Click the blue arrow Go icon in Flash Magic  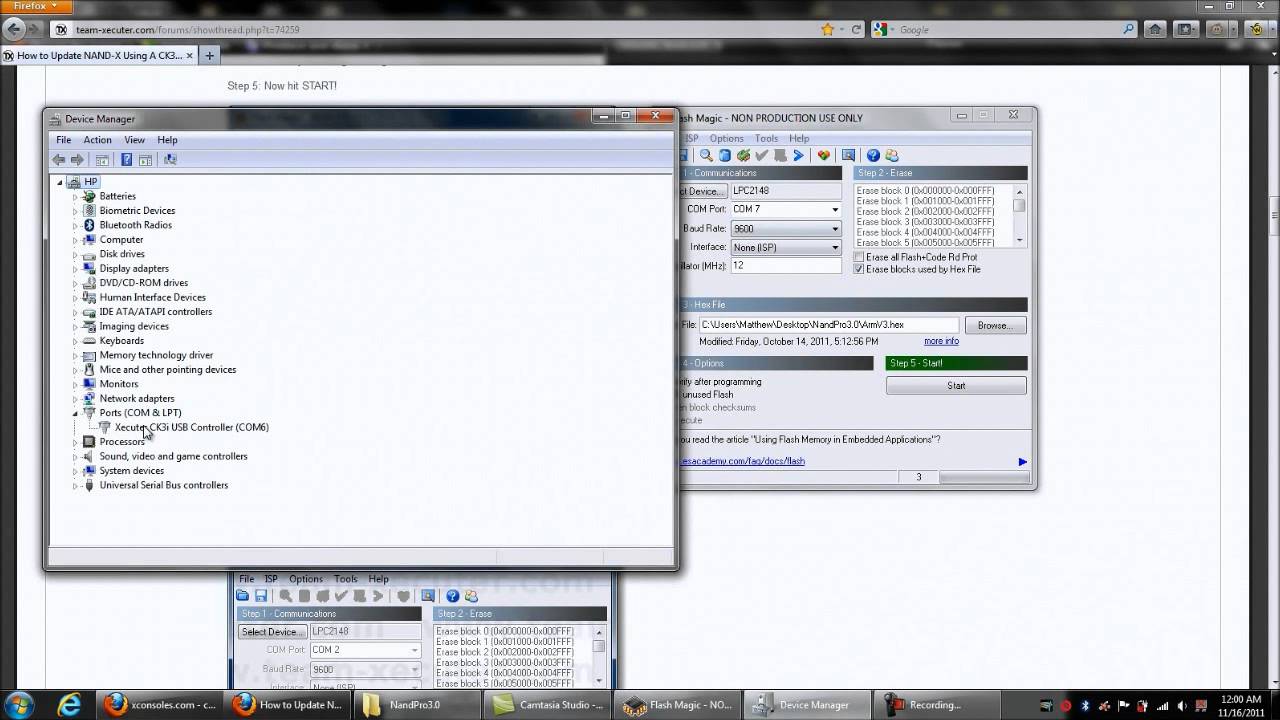click(798, 155)
